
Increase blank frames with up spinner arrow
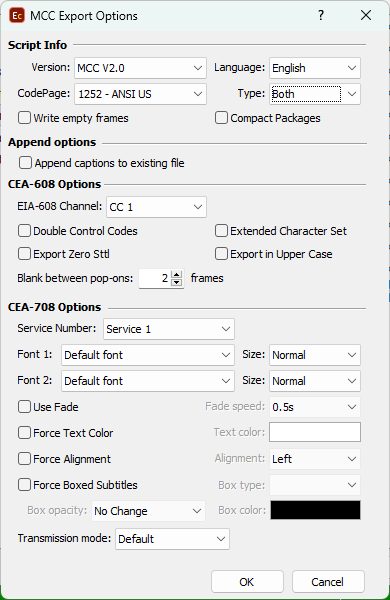pos(176,274)
